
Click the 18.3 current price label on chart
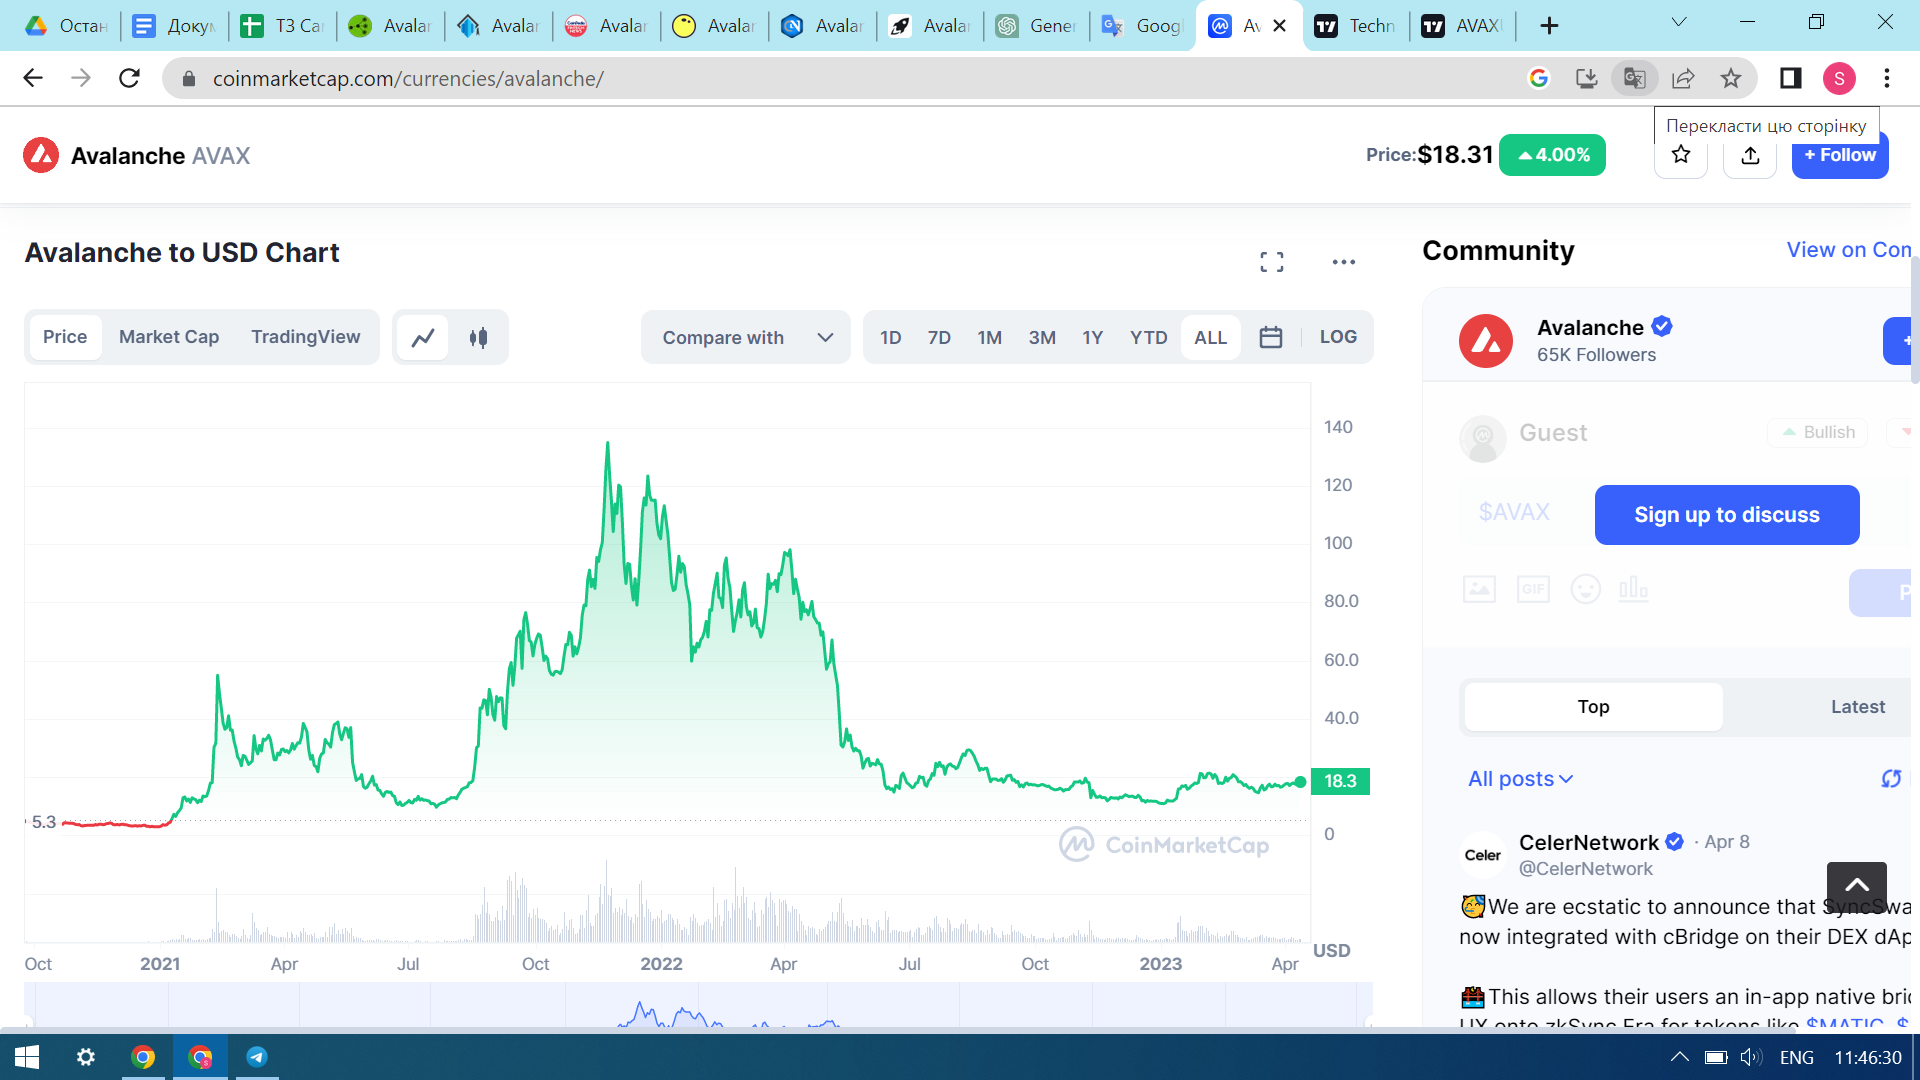point(1340,781)
